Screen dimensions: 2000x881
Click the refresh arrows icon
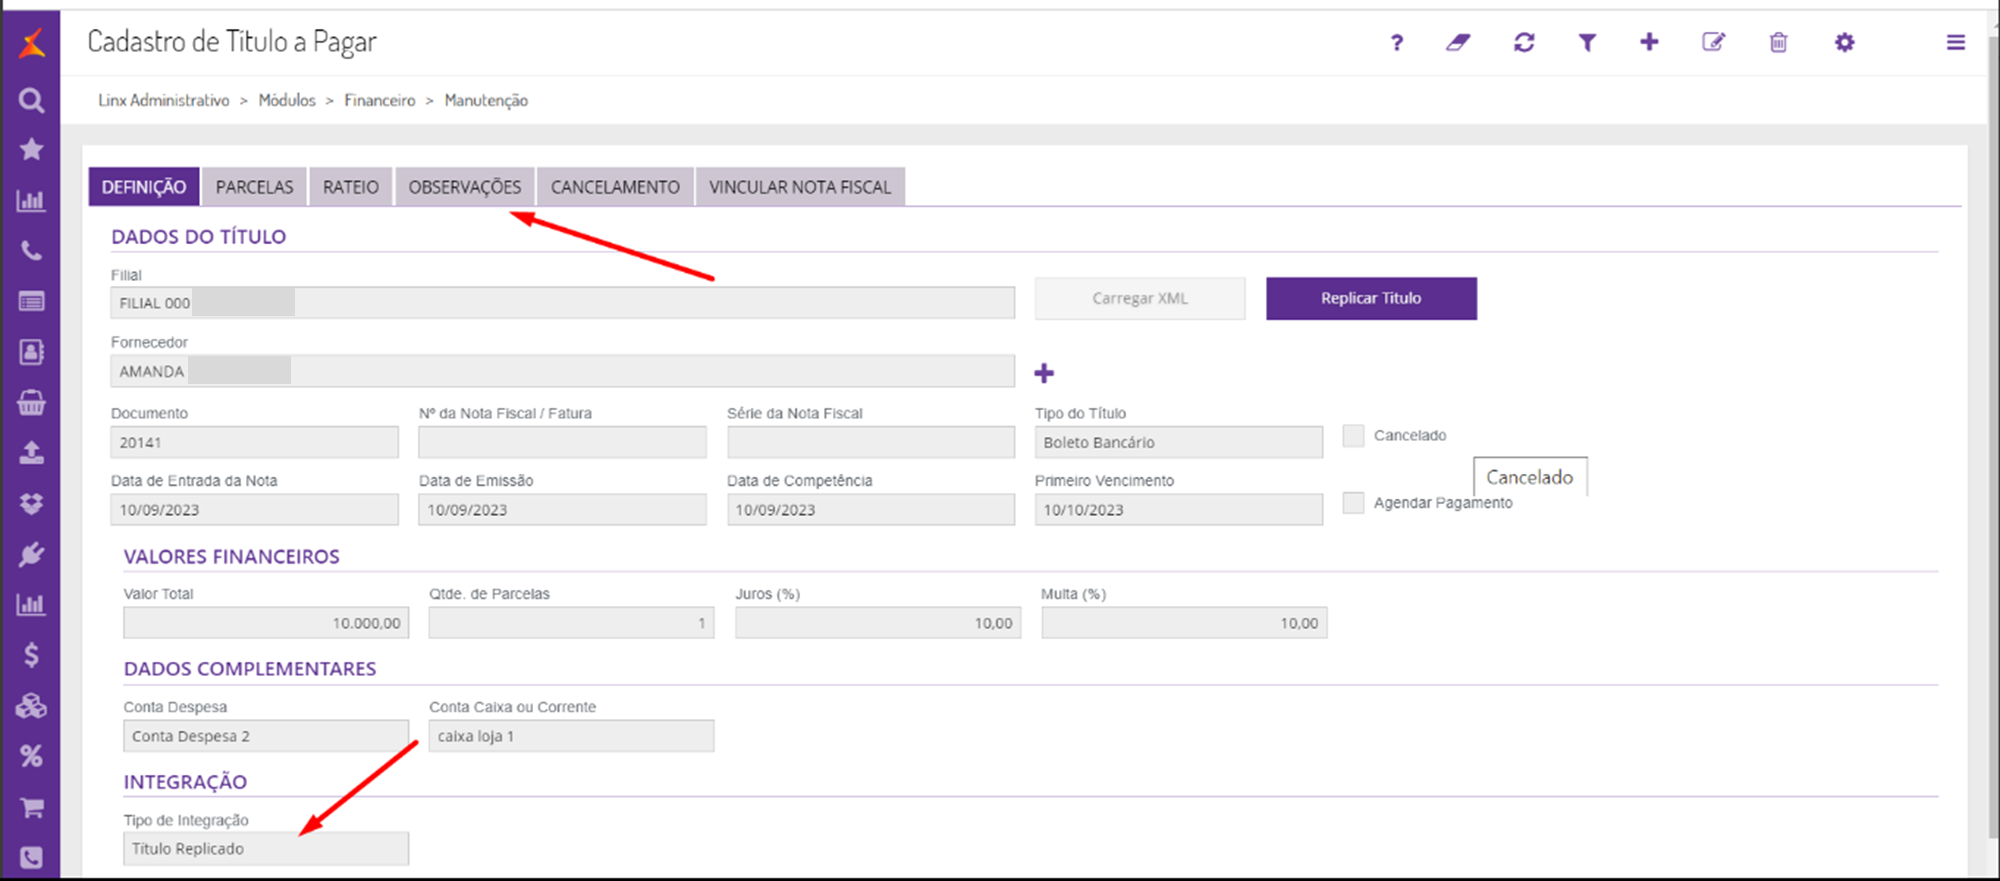1524,43
